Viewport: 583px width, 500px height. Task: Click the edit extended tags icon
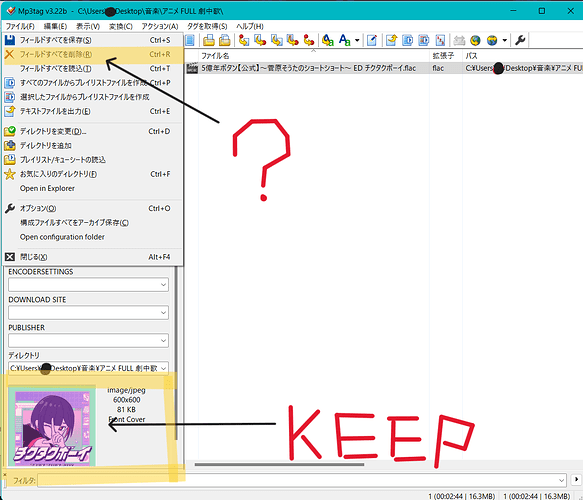click(372, 40)
